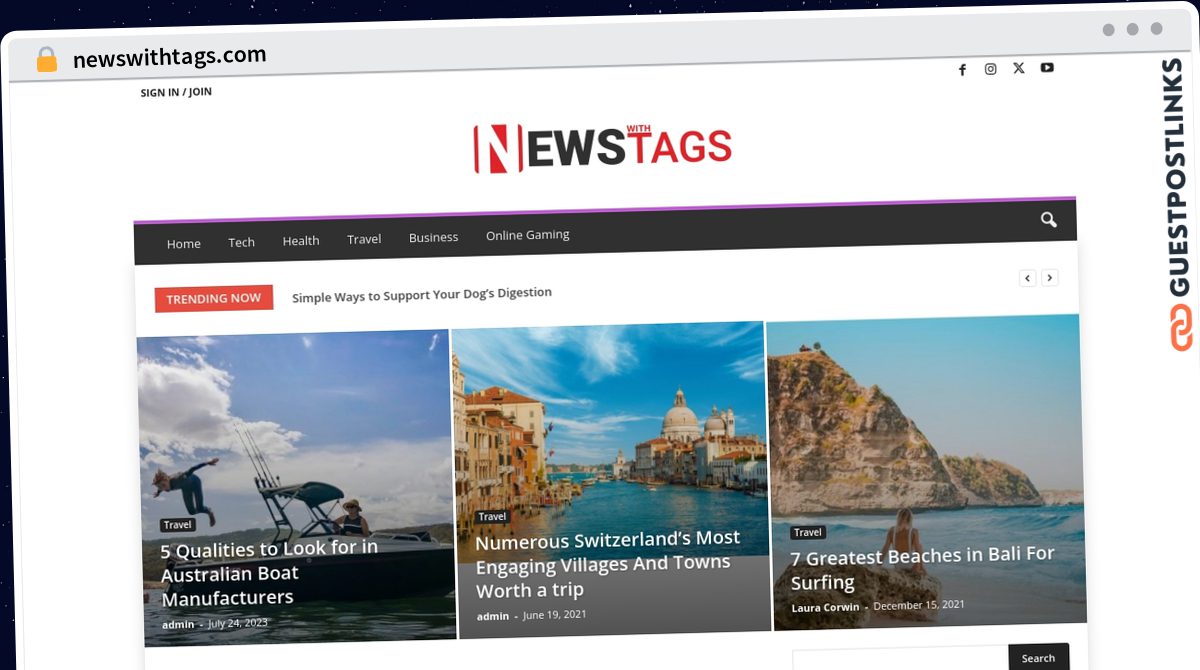The width and height of the screenshot is (1200, 670).
Task: Open the Health menu item
Action: (x=301, y=240)
